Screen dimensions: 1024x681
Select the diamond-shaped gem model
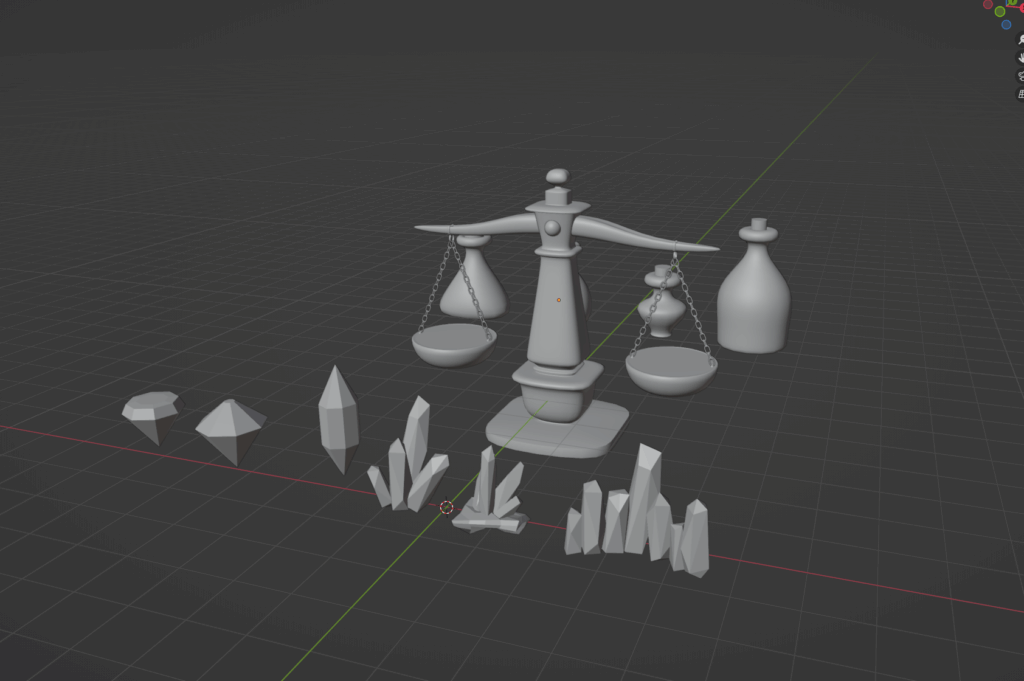[231, 428]
